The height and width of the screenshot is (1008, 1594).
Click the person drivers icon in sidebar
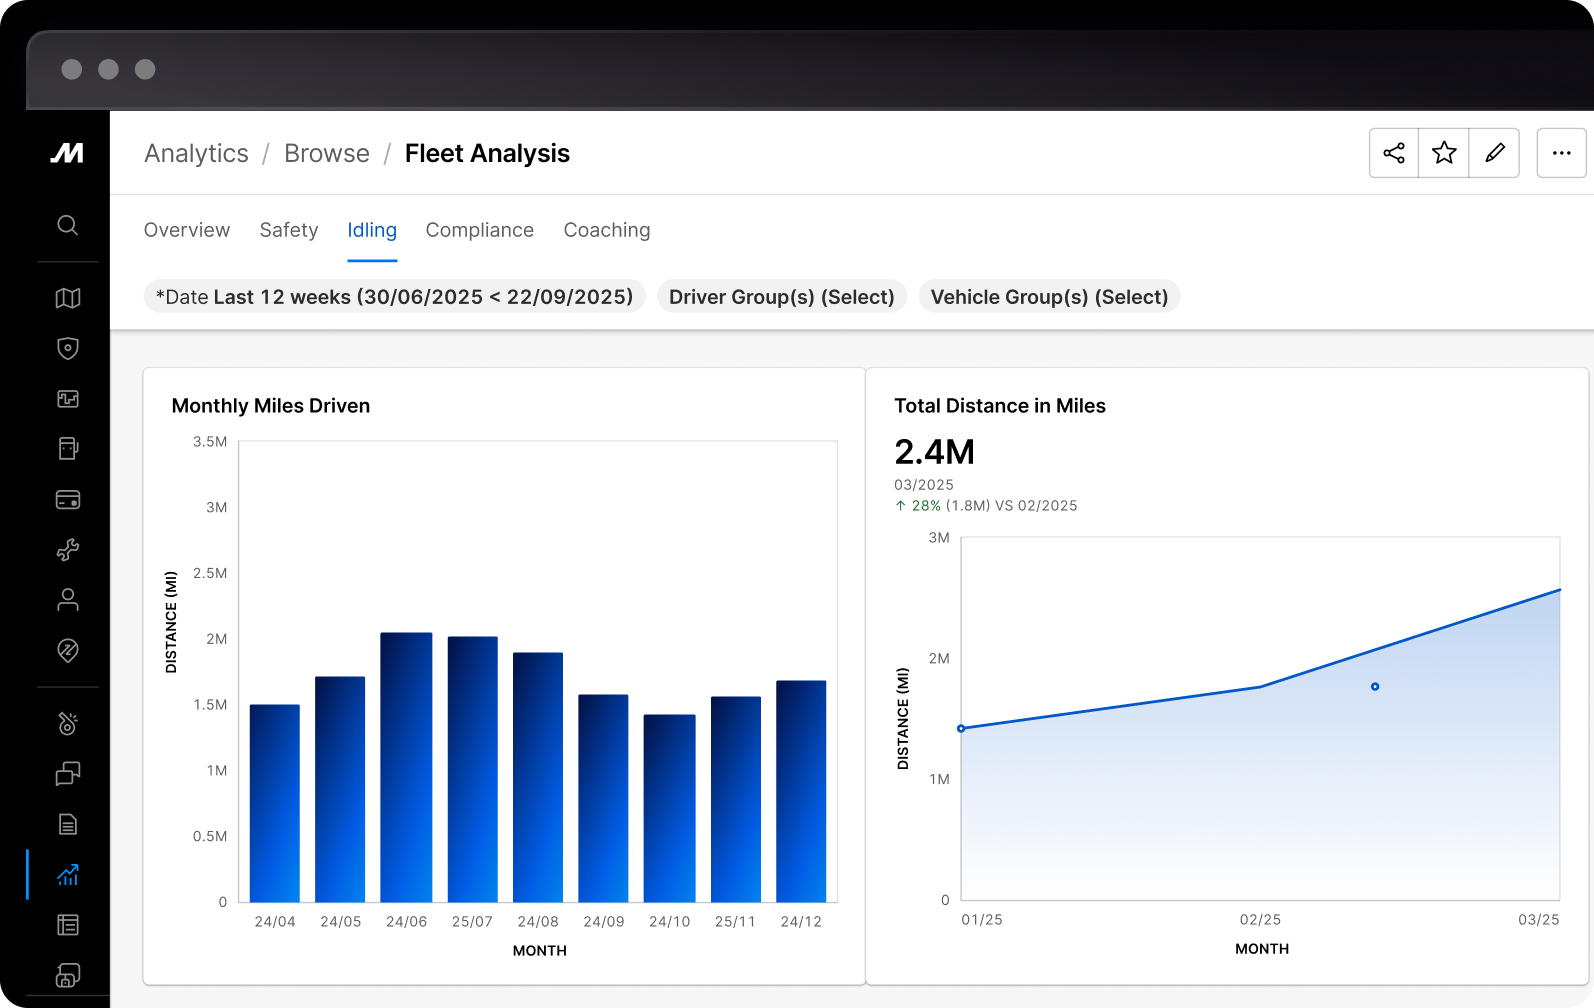point(67,600)
